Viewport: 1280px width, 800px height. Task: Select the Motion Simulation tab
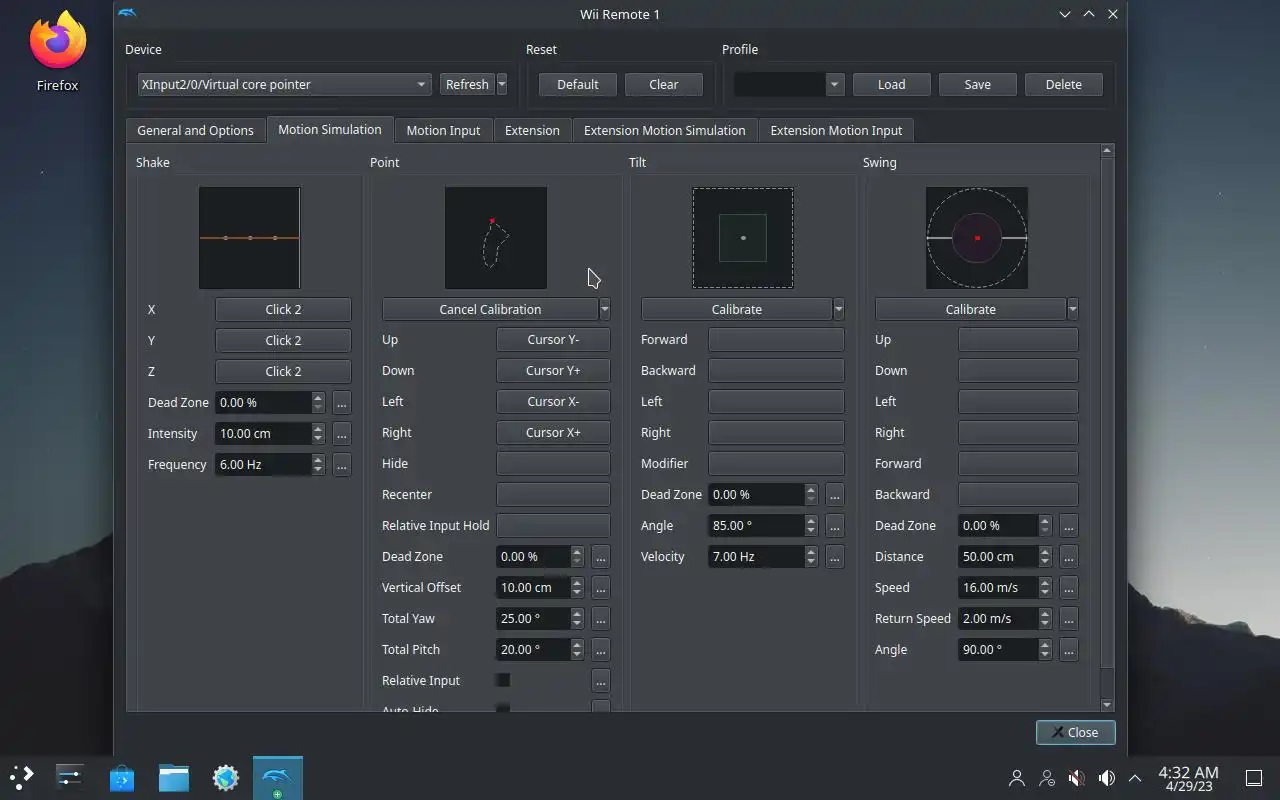tap(329, 129)
